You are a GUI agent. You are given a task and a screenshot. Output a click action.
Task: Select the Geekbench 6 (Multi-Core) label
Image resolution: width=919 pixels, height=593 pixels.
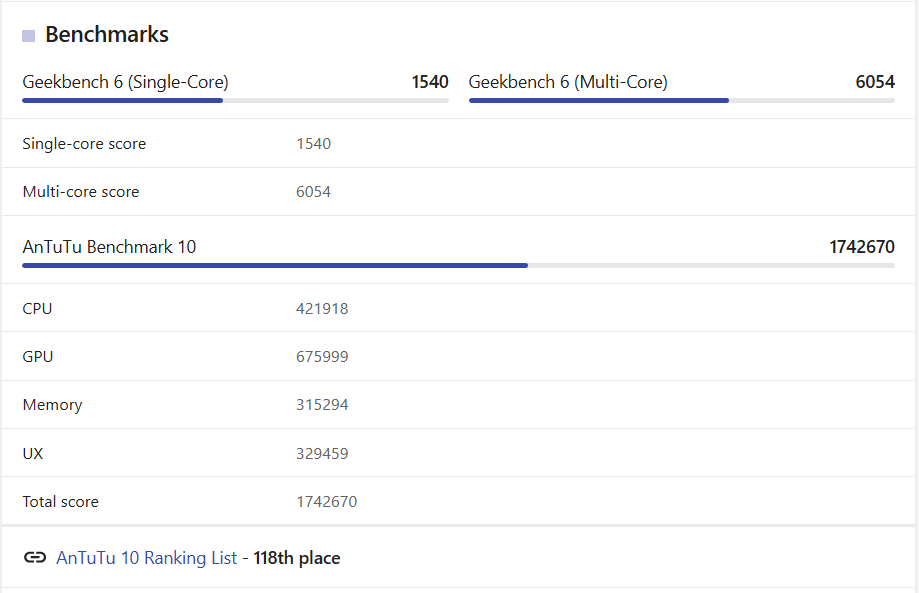tap(568, 82)
